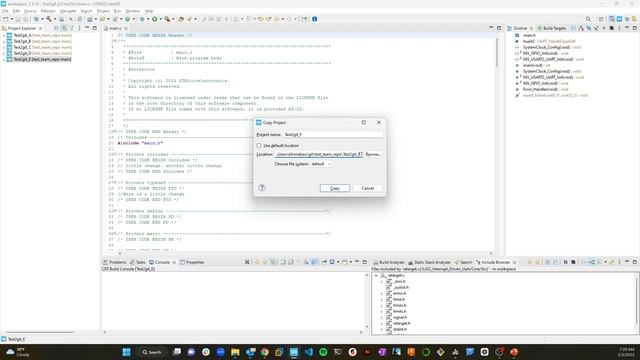Switch to the Properties tab
The image size is (640, 360).
point(192,262)
